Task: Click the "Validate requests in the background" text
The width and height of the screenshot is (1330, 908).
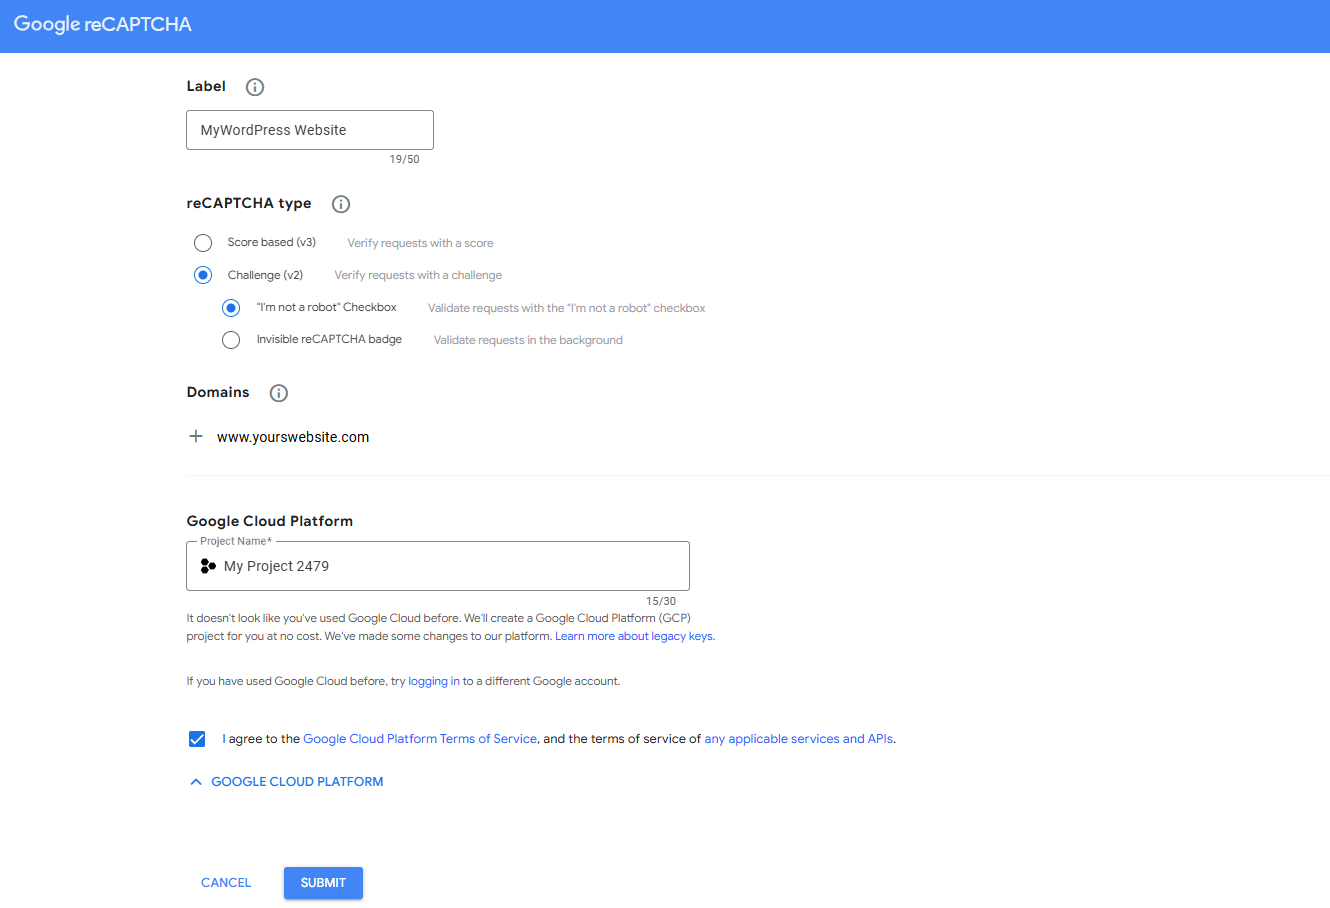Action: click(x=528, y=340)
